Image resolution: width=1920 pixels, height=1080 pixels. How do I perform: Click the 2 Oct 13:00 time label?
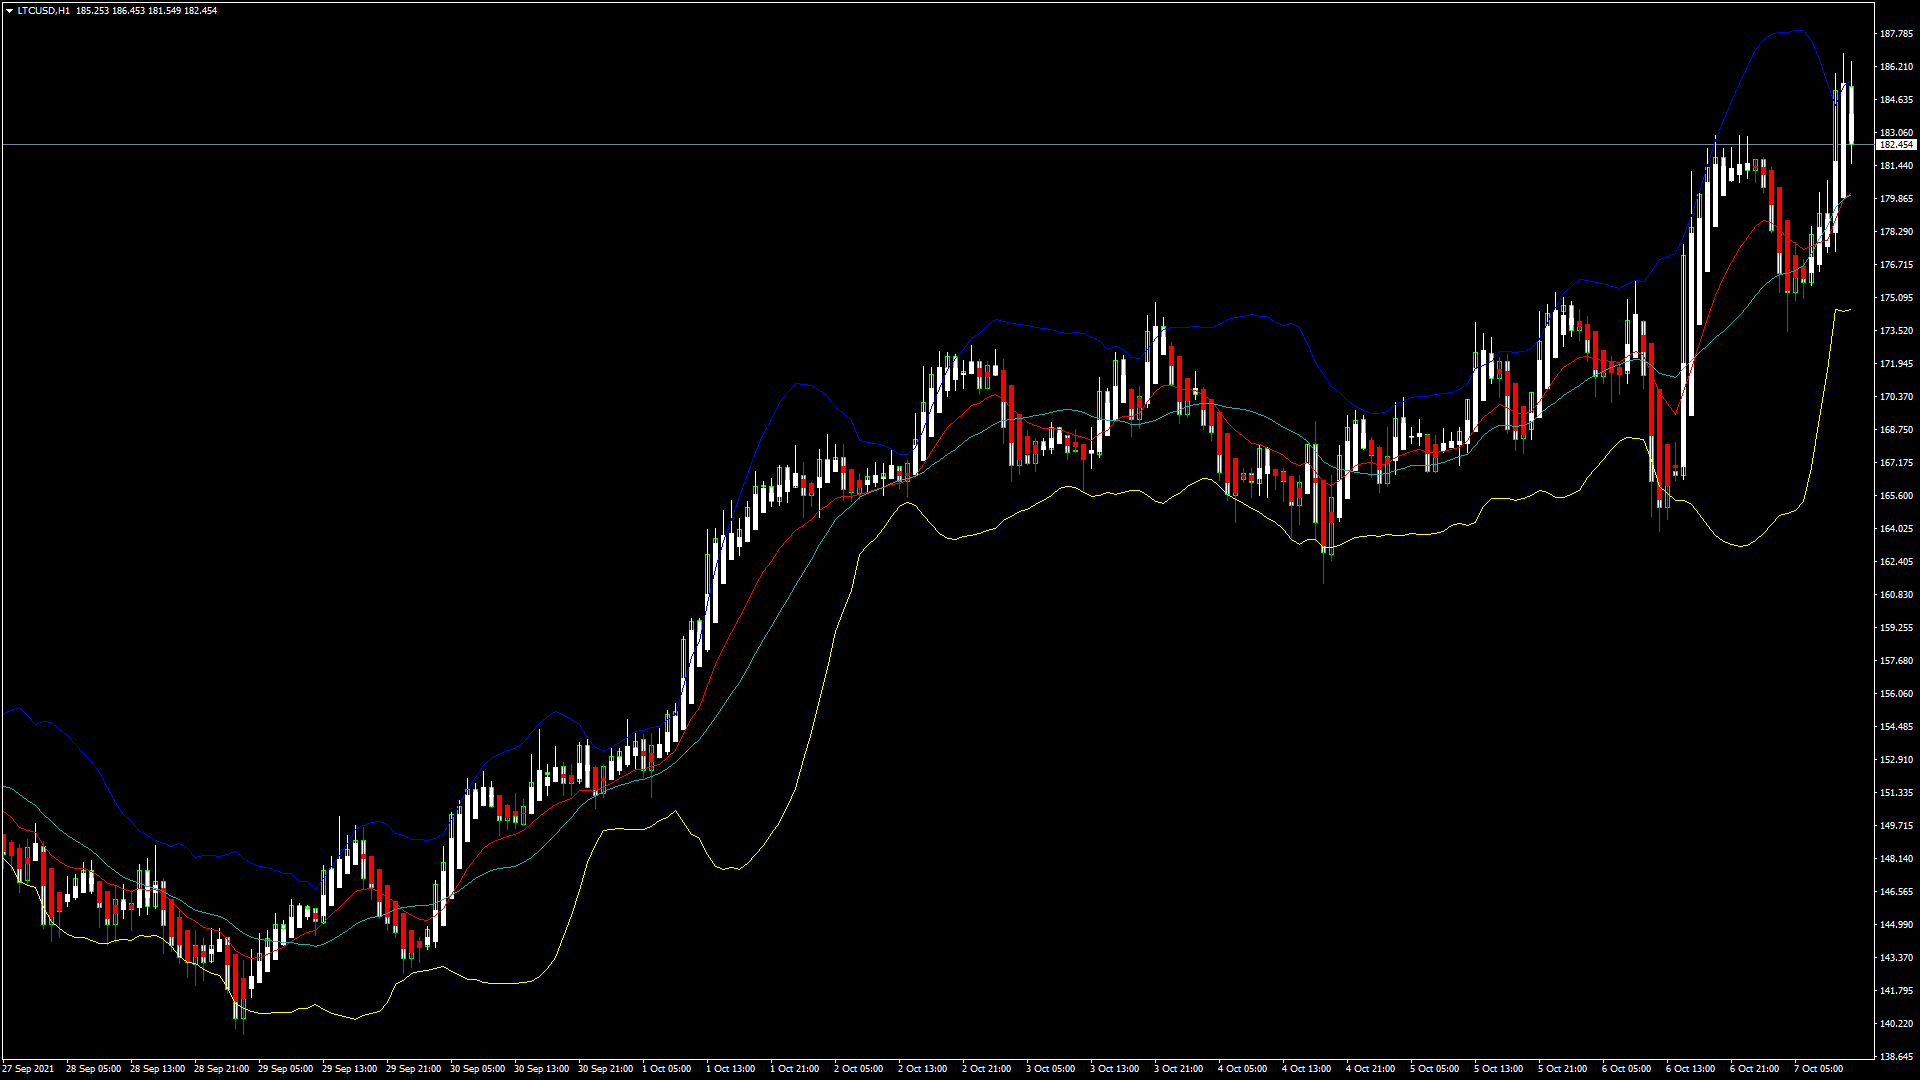(922, 1069)
